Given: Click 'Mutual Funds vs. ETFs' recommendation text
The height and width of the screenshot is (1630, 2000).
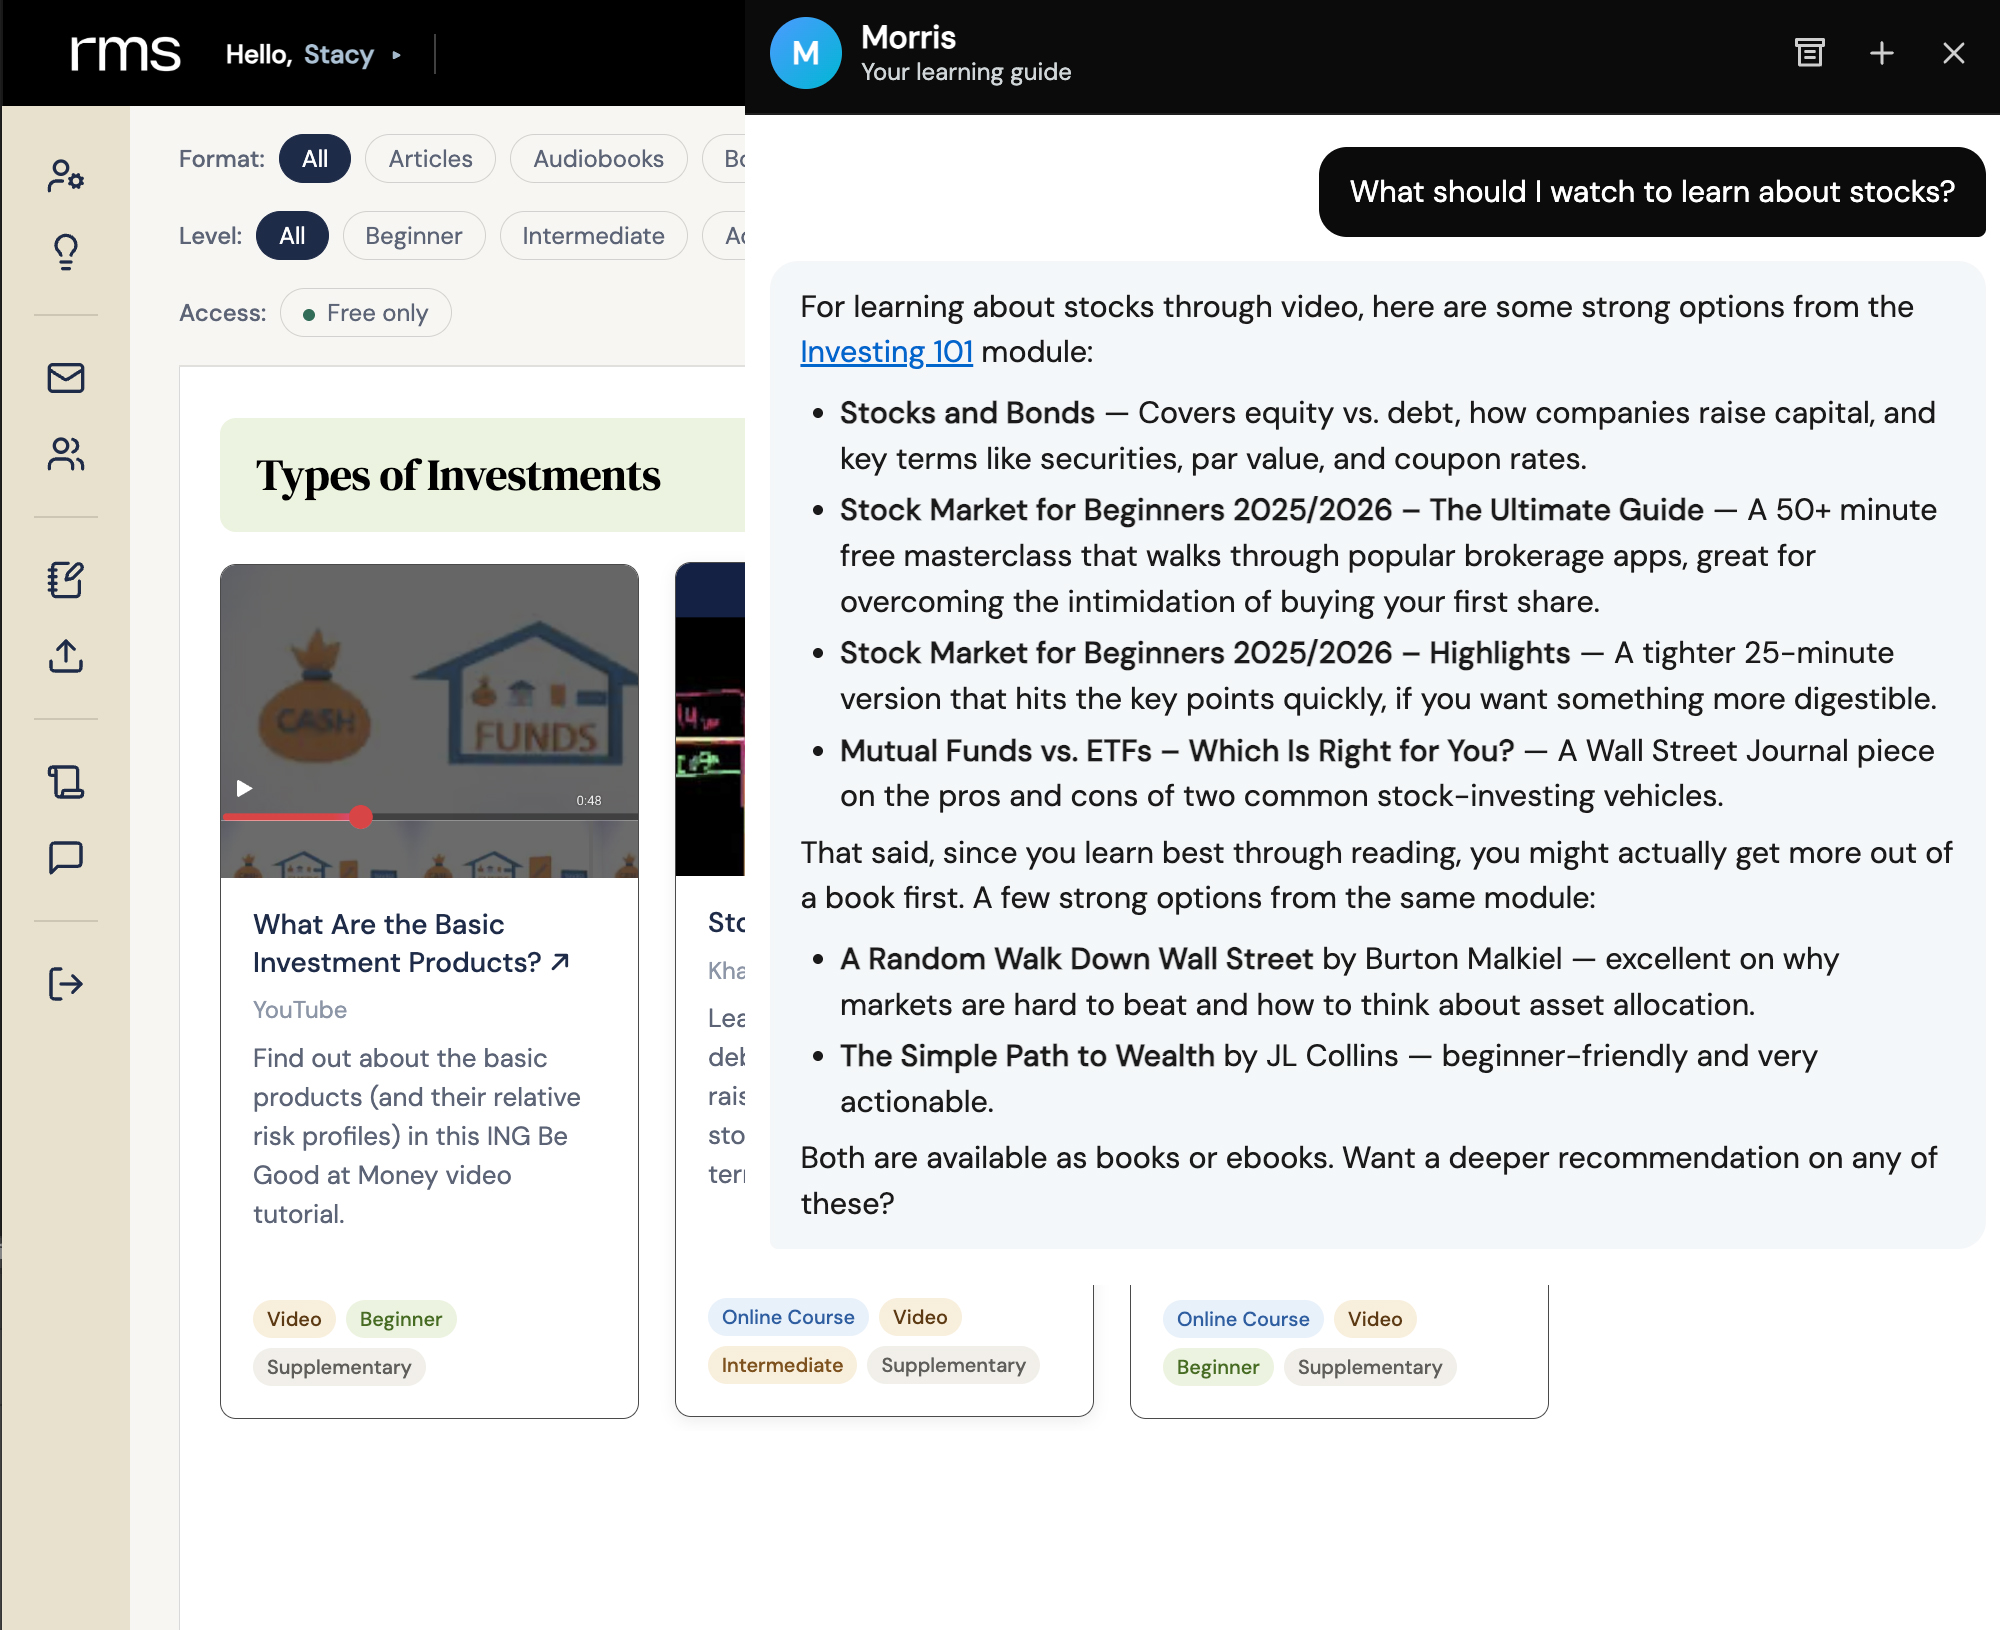Looking at the screenshot, I should tap(1177, 751).
